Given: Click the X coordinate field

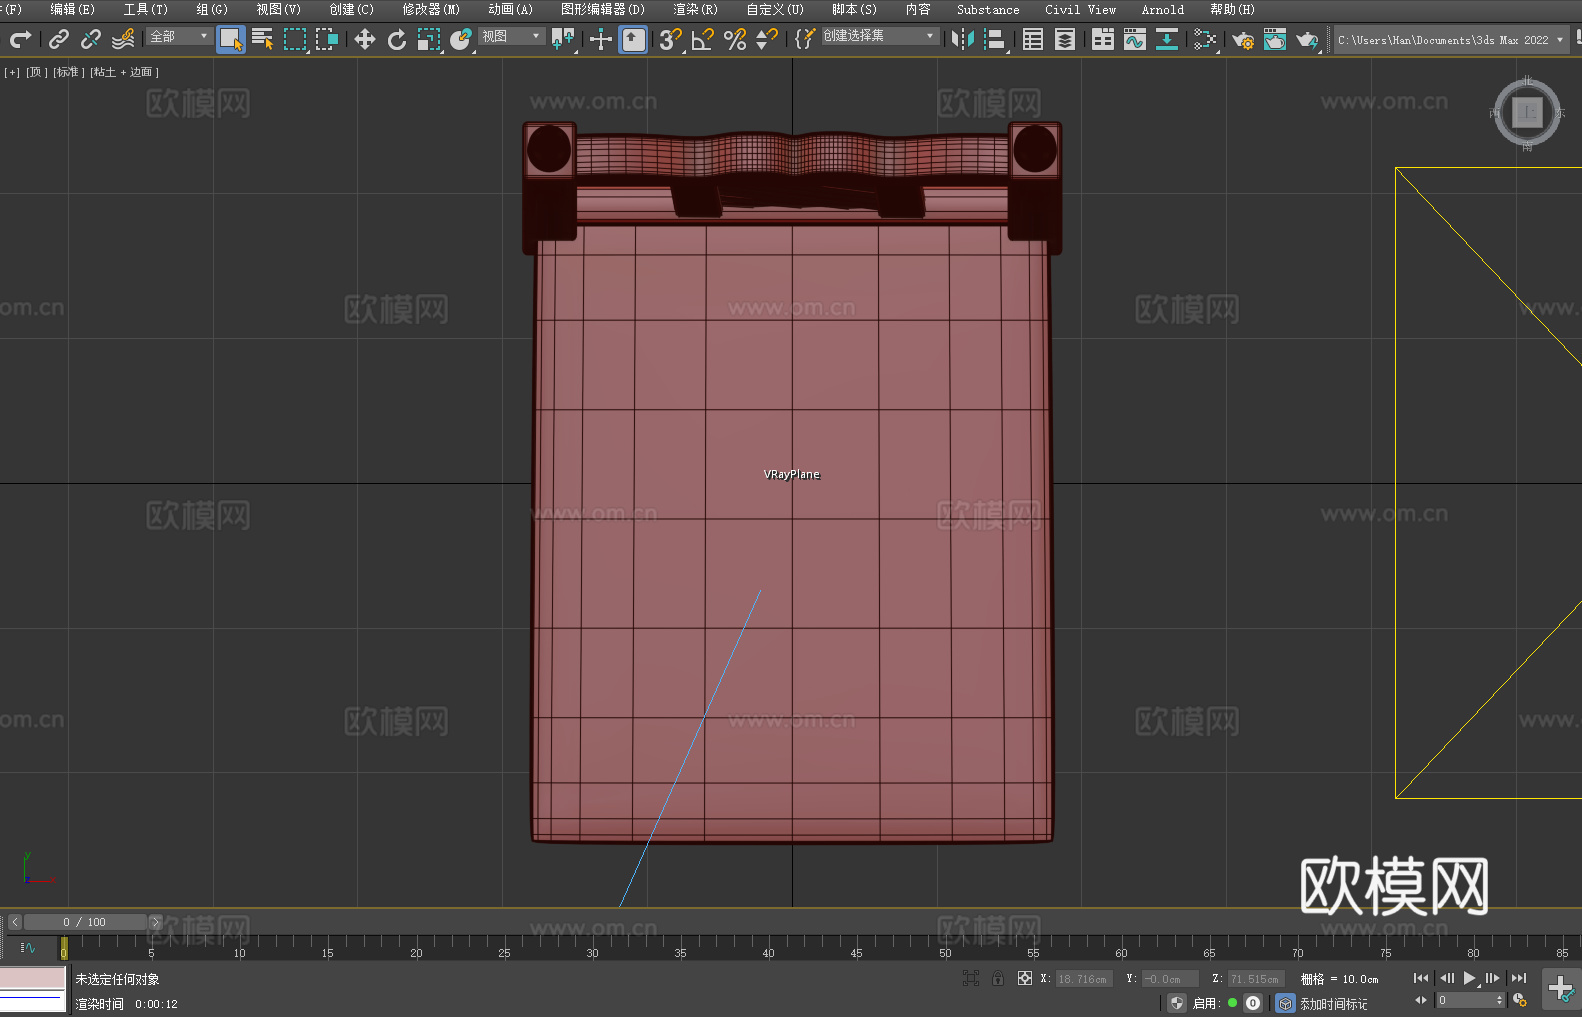Looking at the screenshot, I should pos(1084,979).
